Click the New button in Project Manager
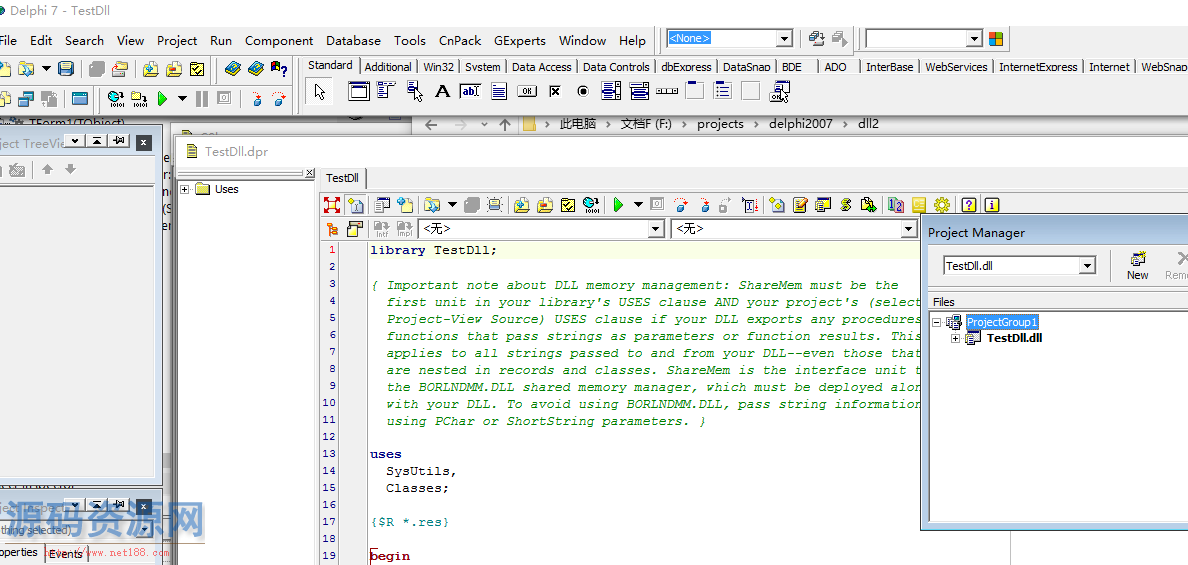 1137,266
